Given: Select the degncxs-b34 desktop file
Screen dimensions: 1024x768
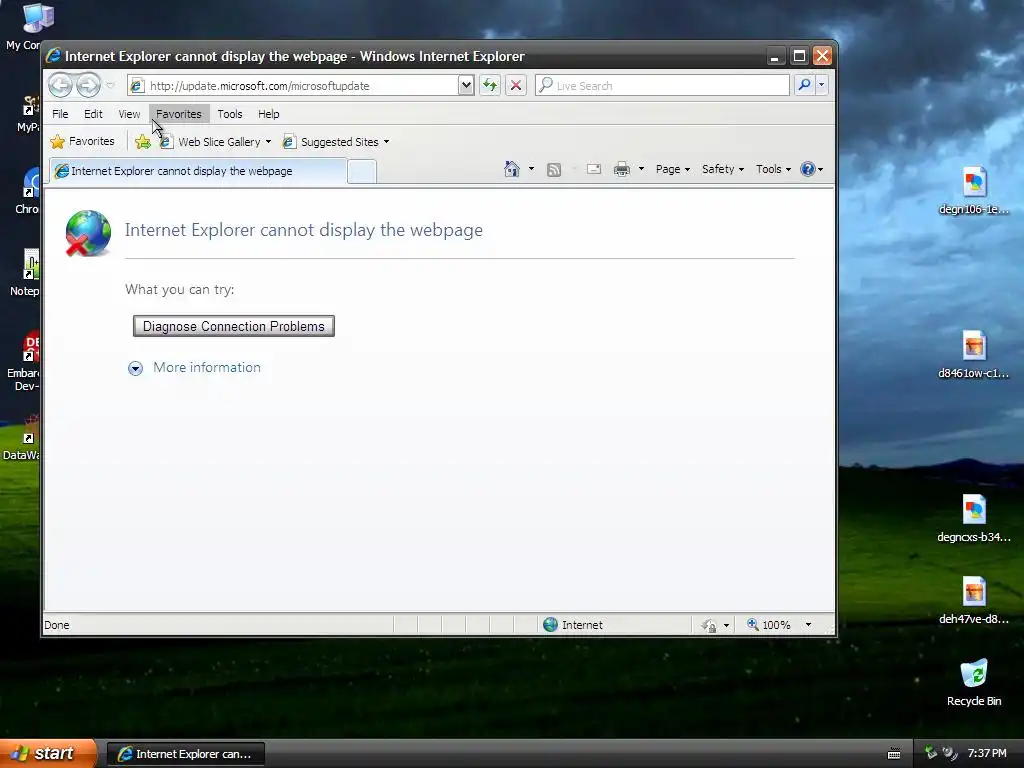Looking at the screenshot, I should (974, 518).
